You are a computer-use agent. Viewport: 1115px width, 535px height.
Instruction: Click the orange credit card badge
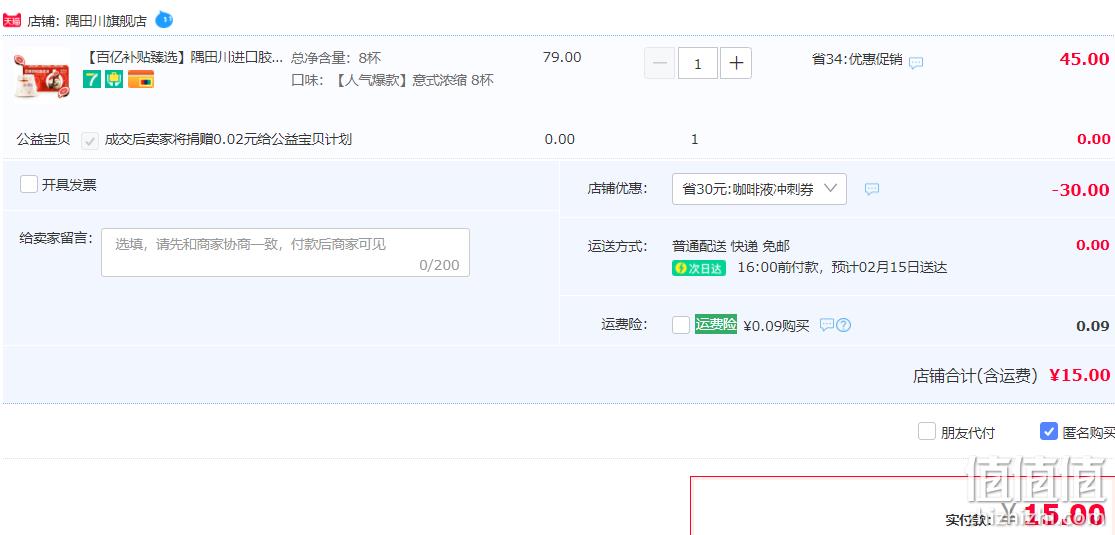(141, 79)
